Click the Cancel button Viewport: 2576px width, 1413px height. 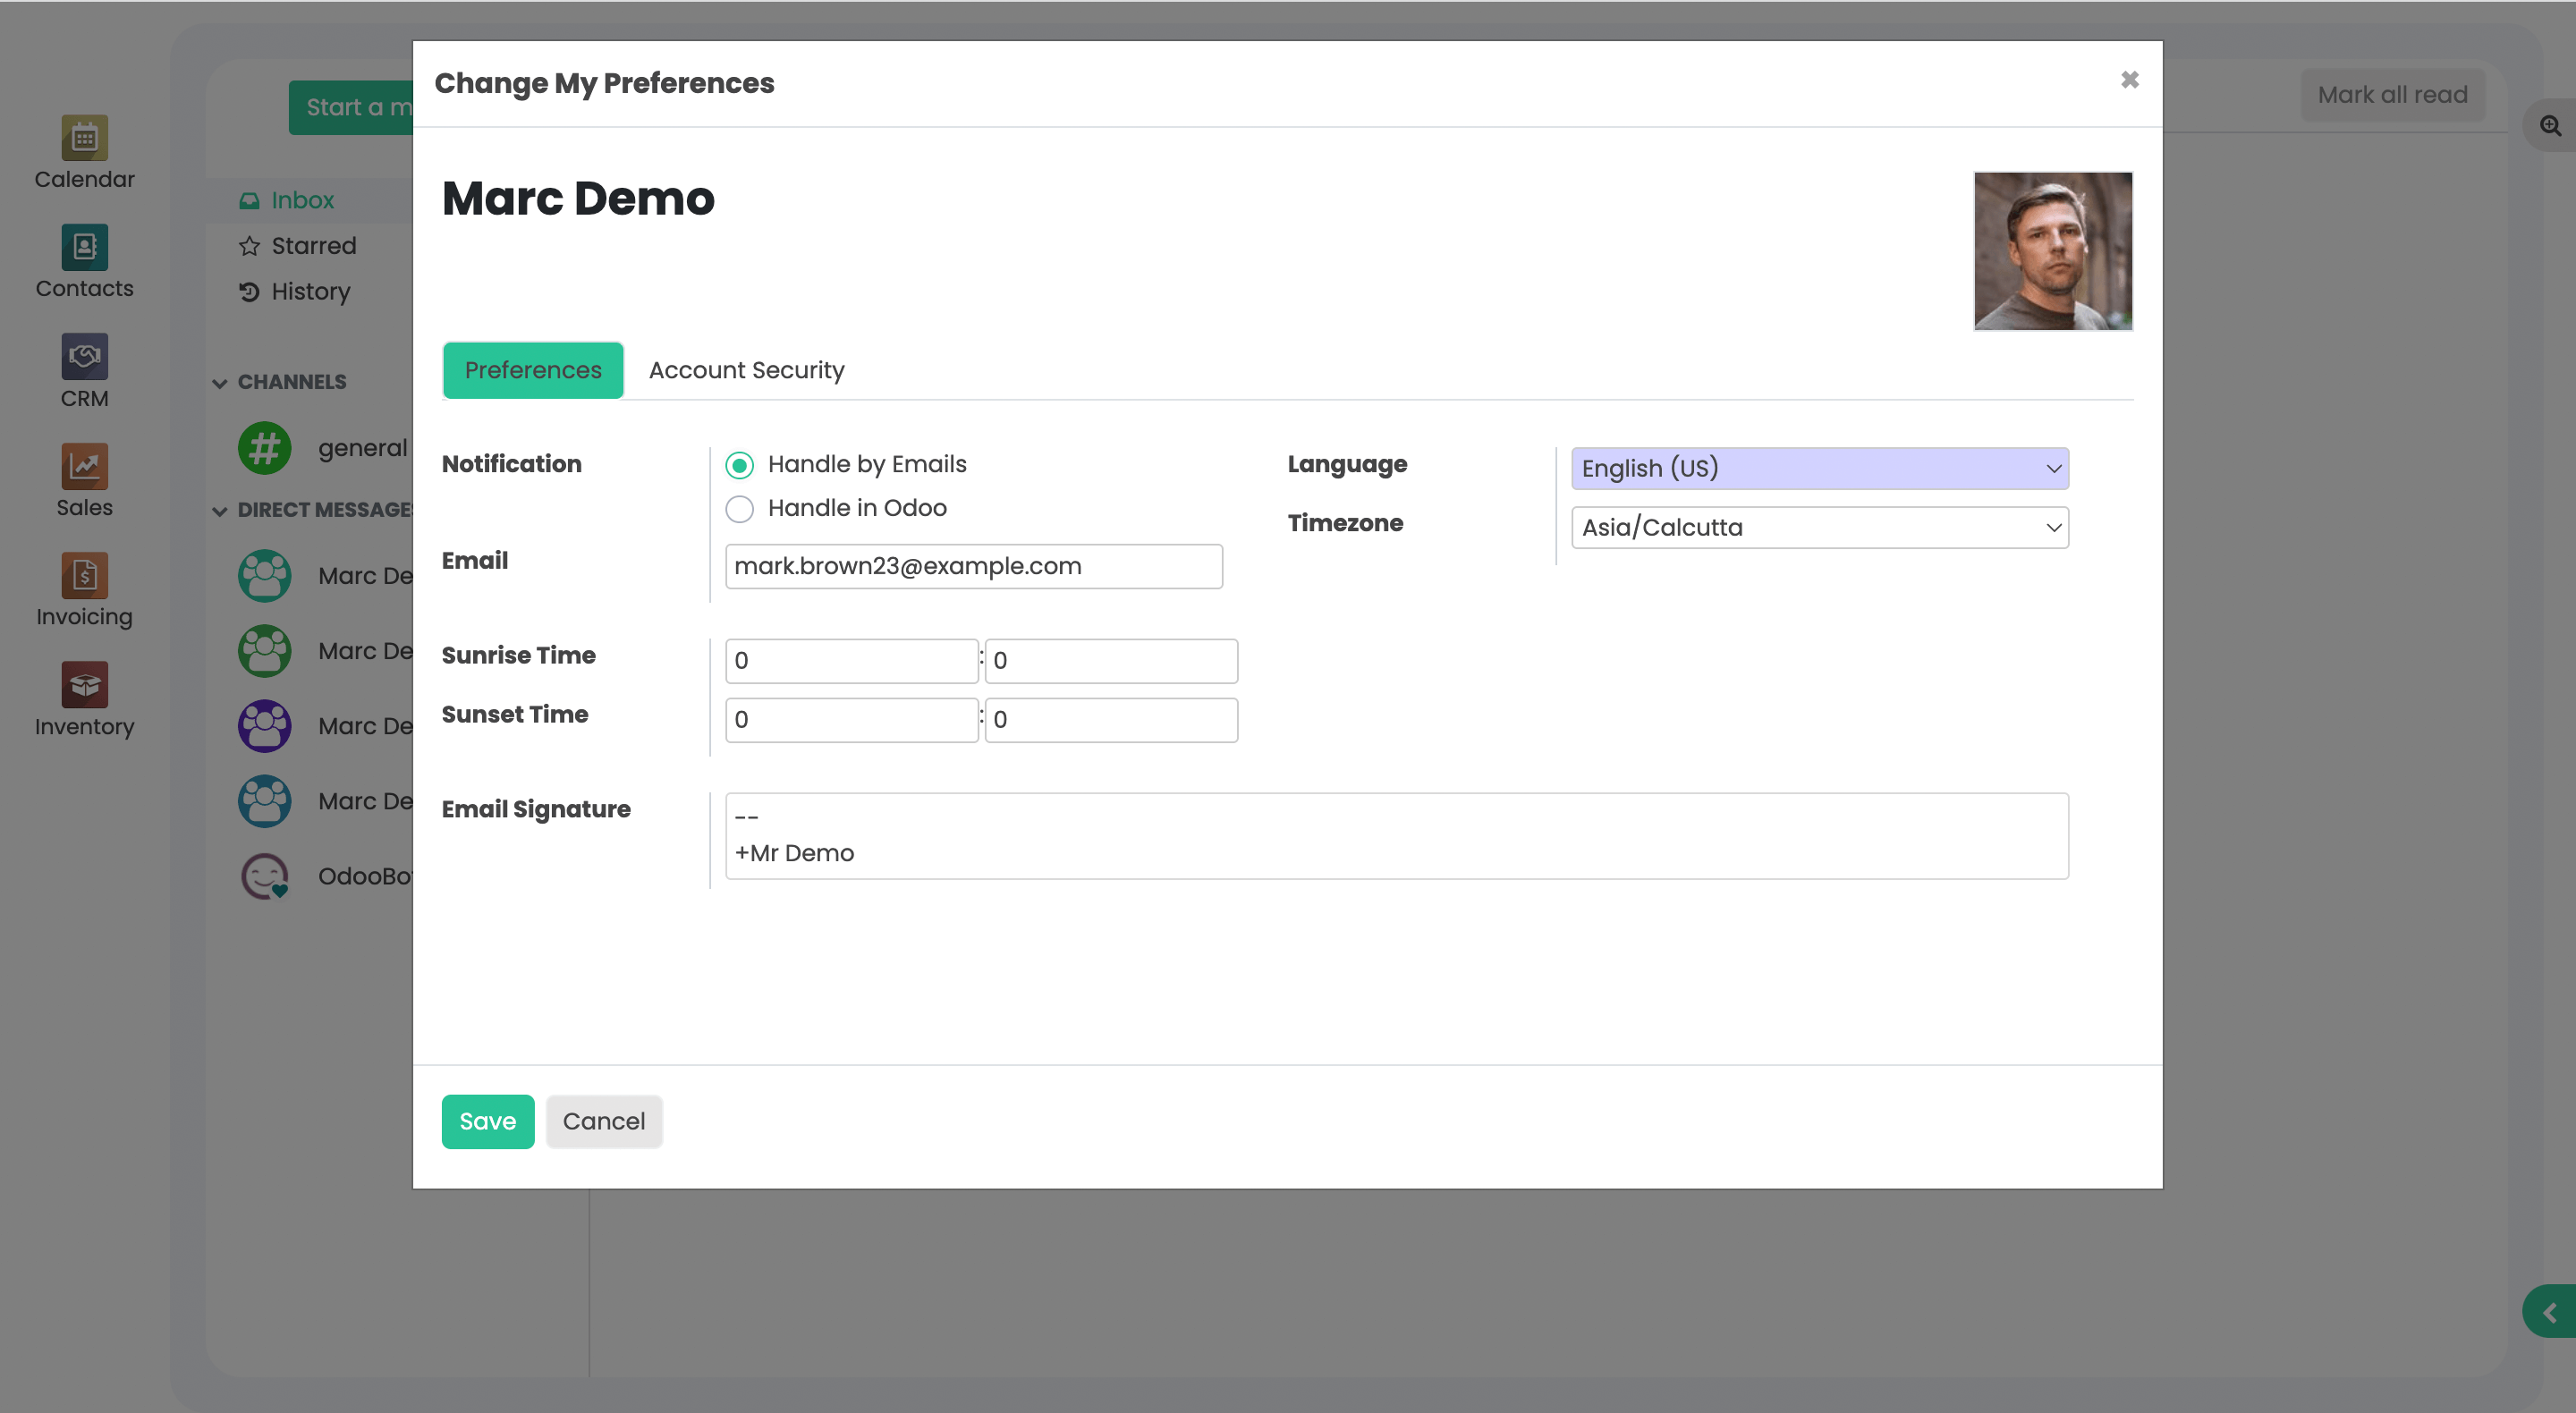point(603,1121)
